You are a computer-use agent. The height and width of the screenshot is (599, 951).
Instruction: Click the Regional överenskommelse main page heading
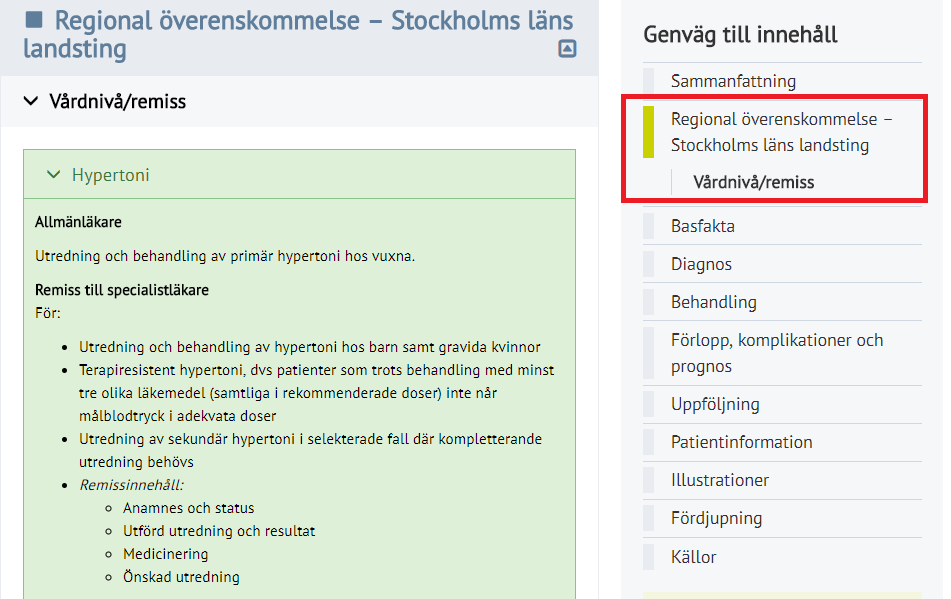point(298,35)
